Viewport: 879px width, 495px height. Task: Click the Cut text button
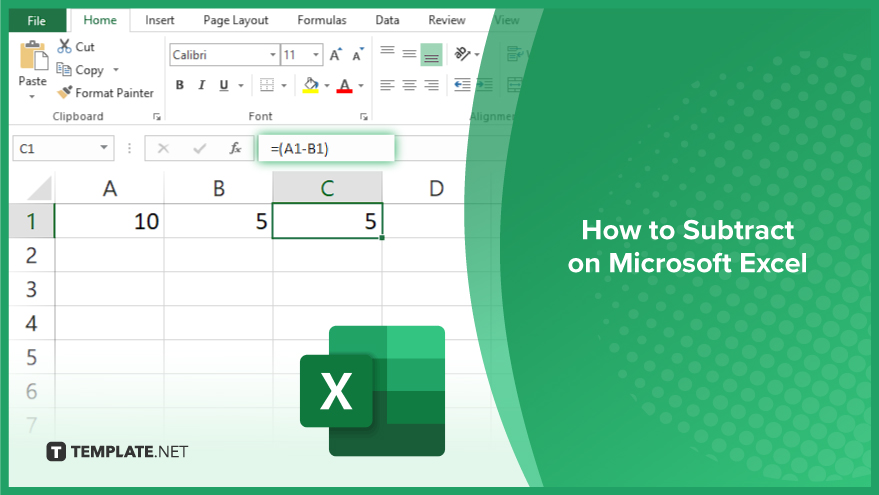[85, 47]
